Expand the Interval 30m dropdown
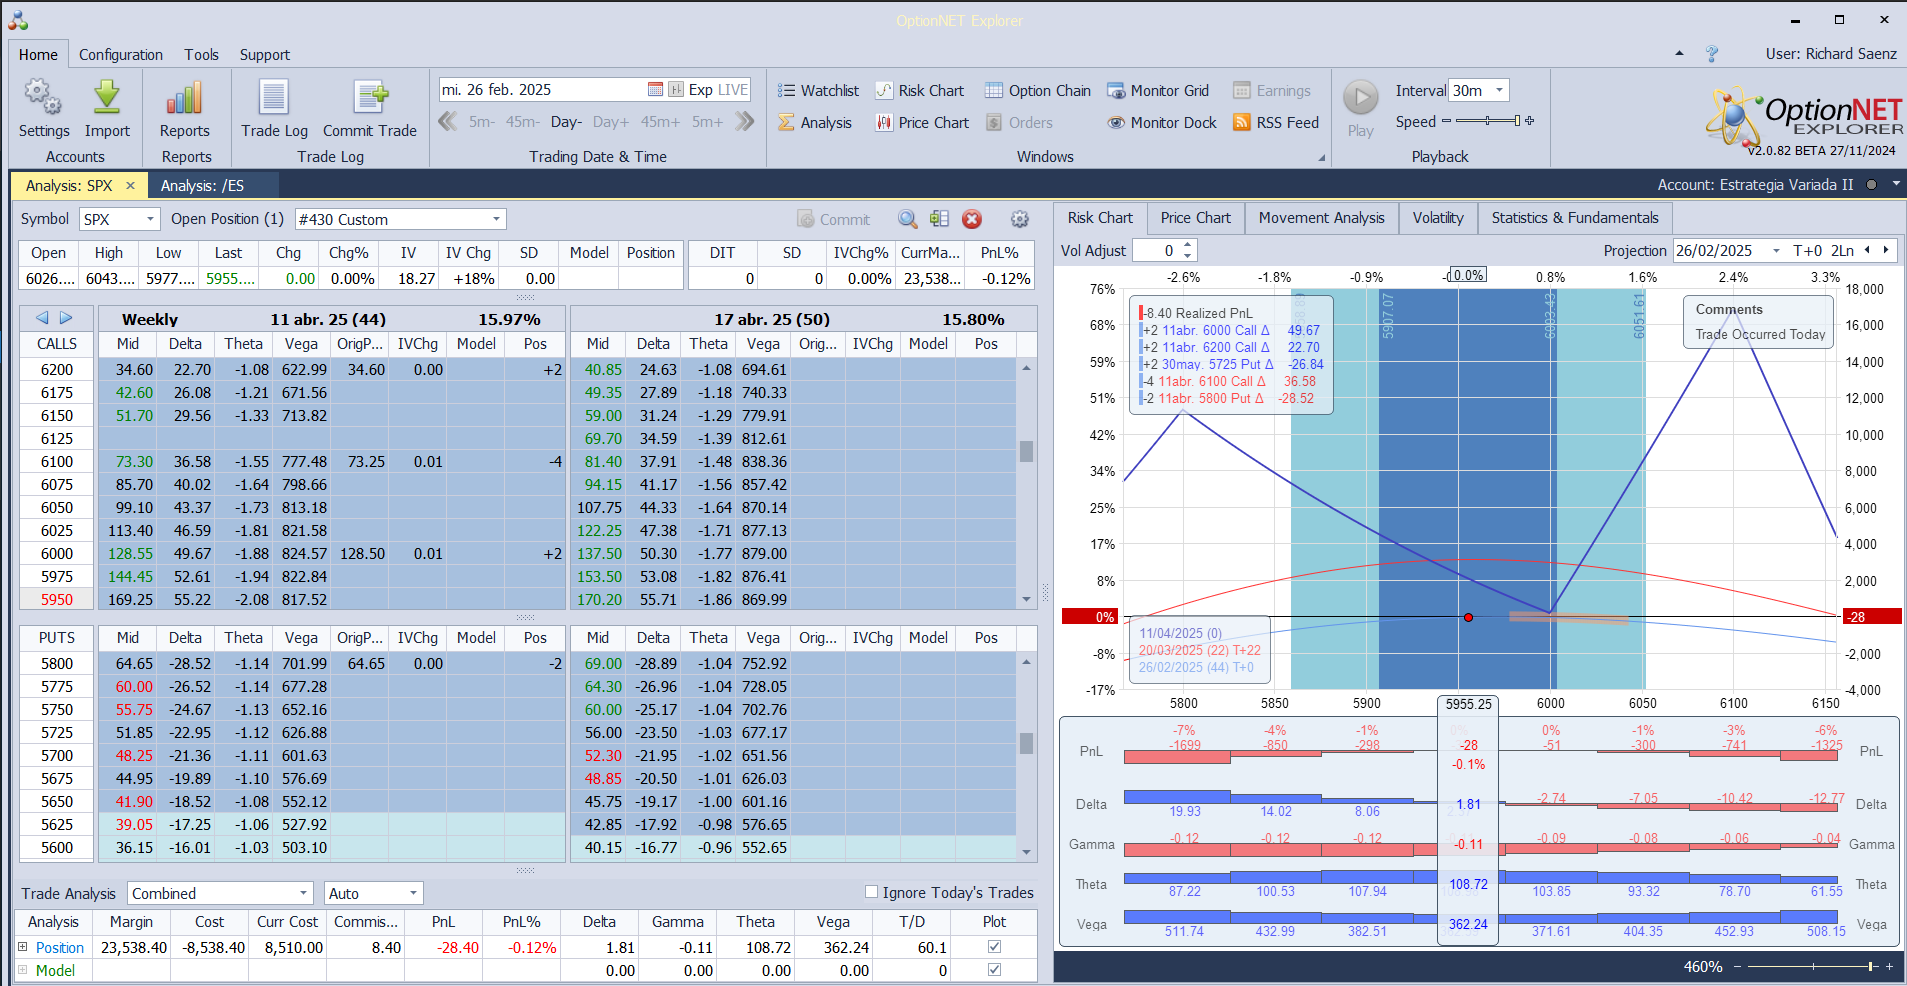The height and width of the screenshot is (986, 1907). point(1498,91)
